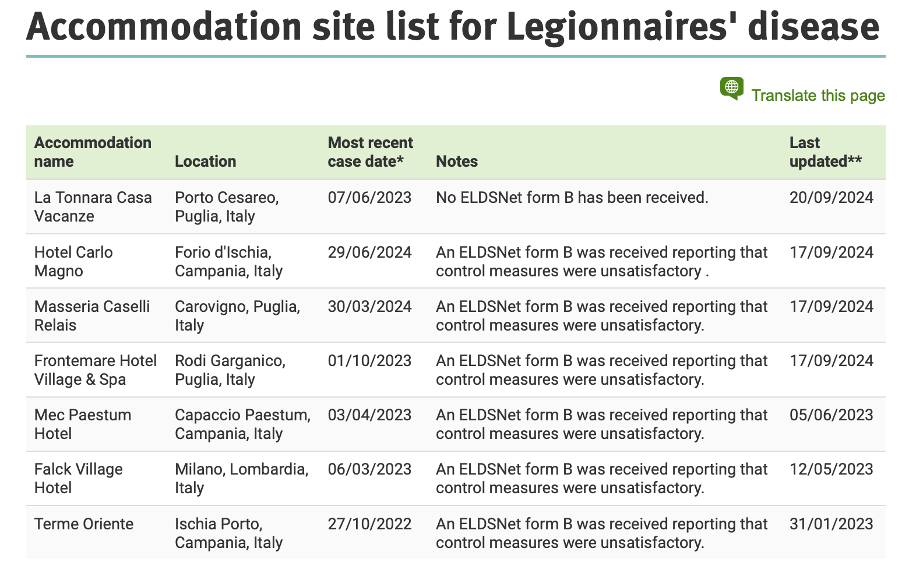This screenshot has height=576, width=916.
Task: Click the Location column header
Action: click(x=206, y=161)
